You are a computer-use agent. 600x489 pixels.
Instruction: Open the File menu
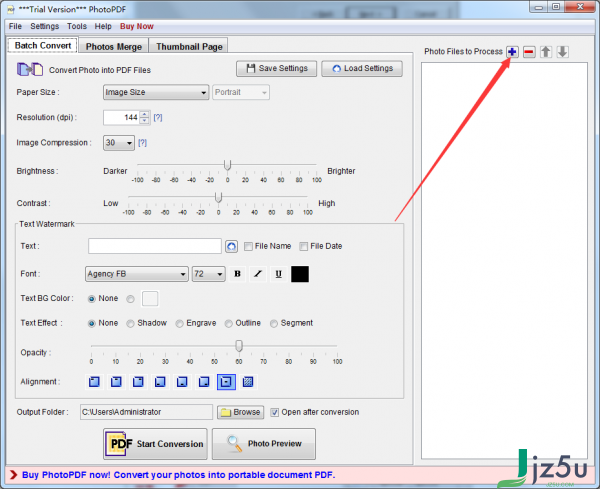coord(15,26)
